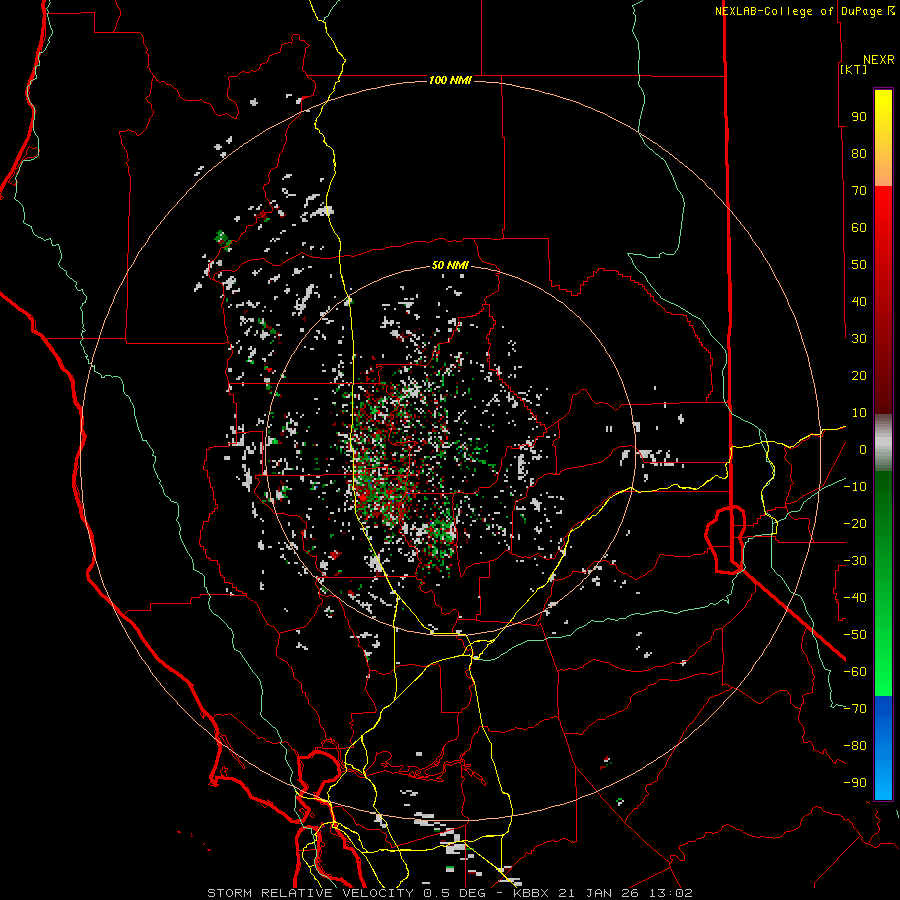The height and width of the screenshot is (900, 900).
Task: Click the '-70' label on velocity scale
Action: point(855,709)
